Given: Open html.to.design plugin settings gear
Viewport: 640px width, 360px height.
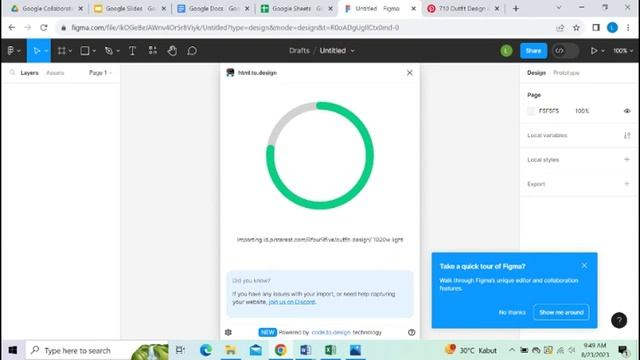Looking at the screenshot, I should pyautogui.click(x=228, y=332).
